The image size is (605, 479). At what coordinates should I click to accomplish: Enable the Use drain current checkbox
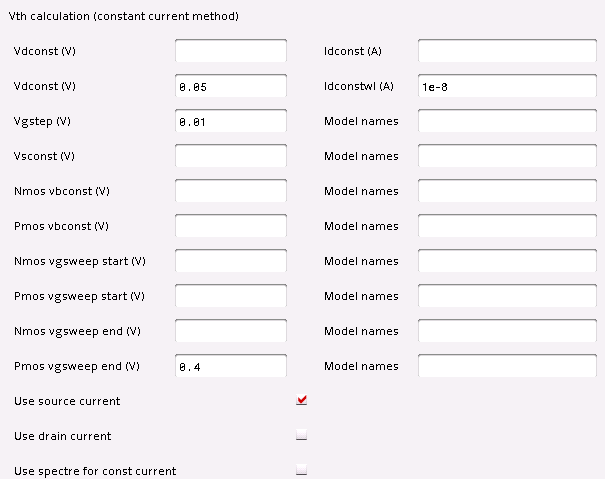coord(302,436)
